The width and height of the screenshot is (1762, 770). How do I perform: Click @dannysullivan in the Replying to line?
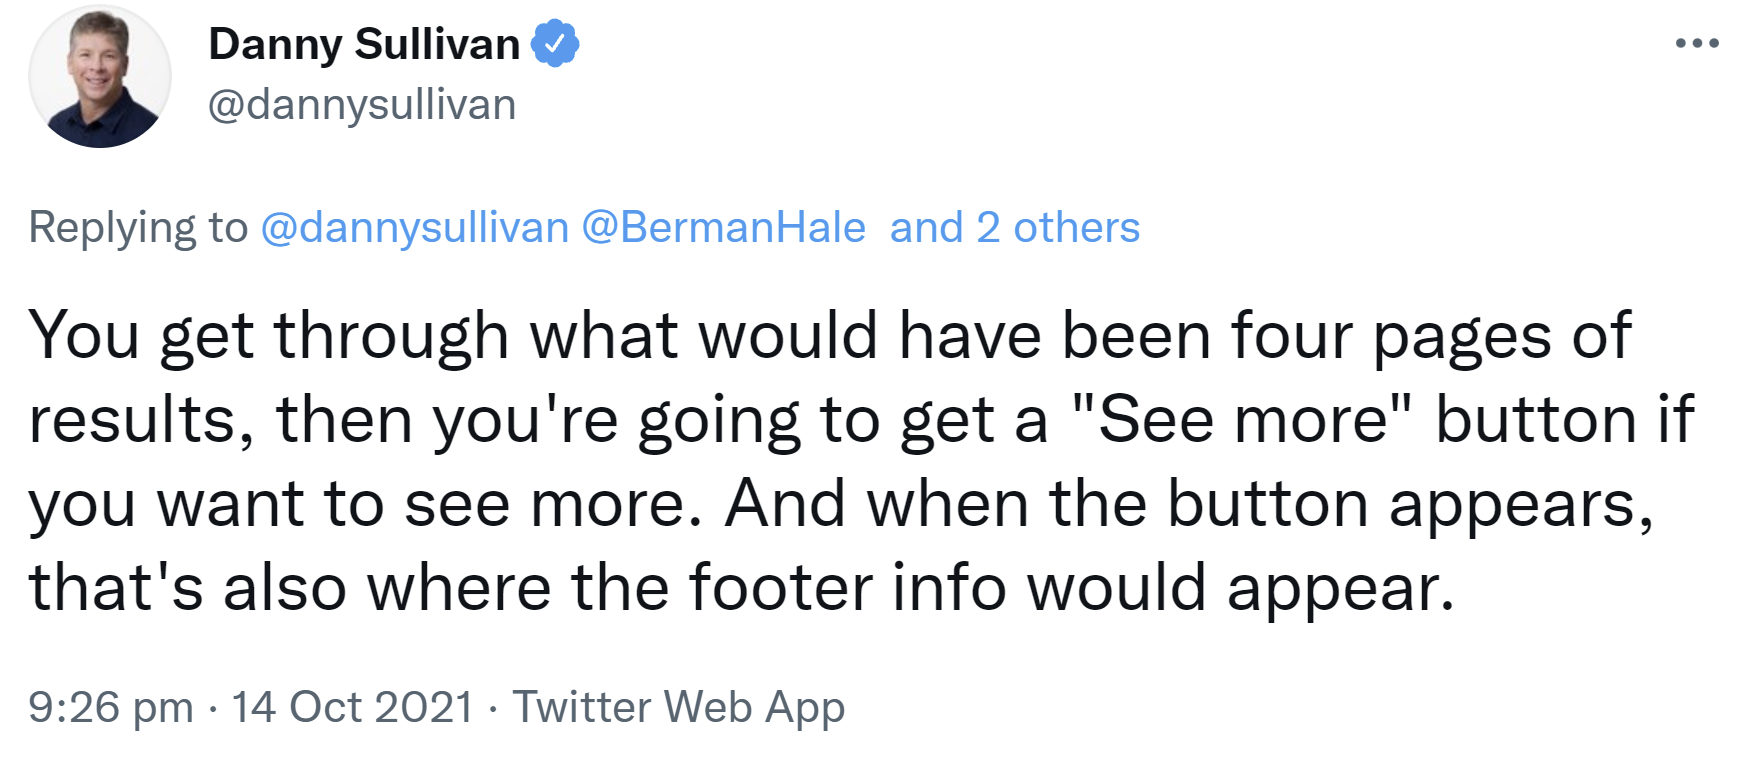414,228
